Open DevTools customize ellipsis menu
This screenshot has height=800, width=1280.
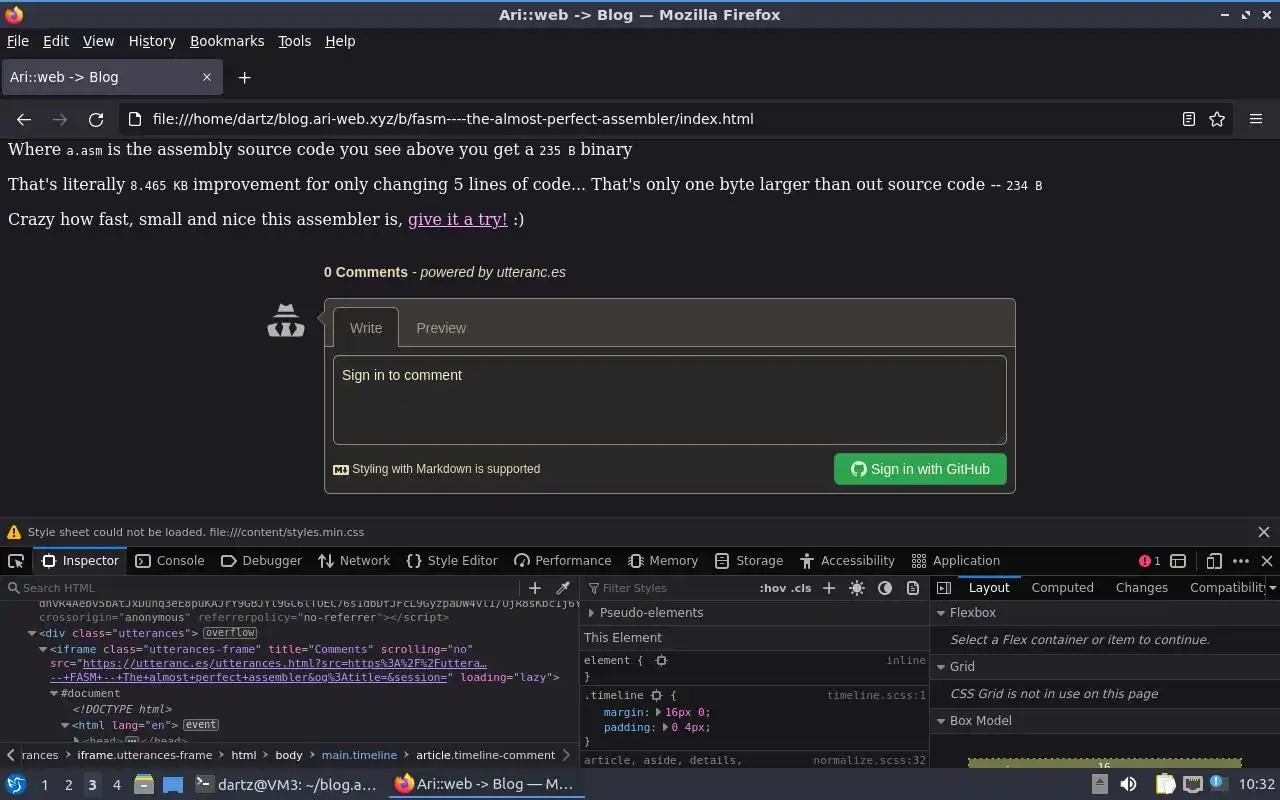click(1241, 561)
